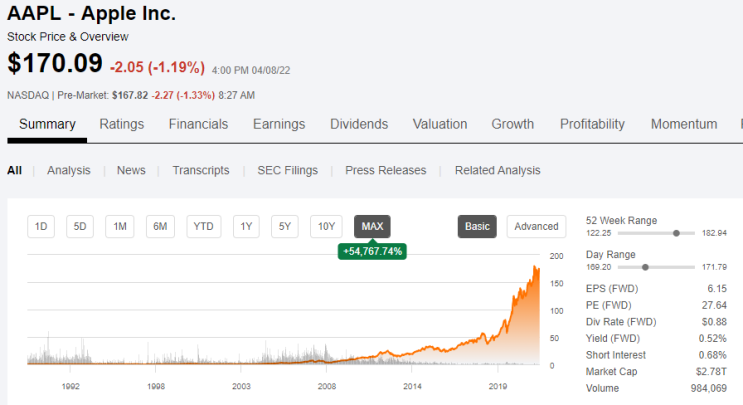743x405 pixels.
Task: Select the 1D chart range button
Action: pyautogui.click(x=41, y=226)
